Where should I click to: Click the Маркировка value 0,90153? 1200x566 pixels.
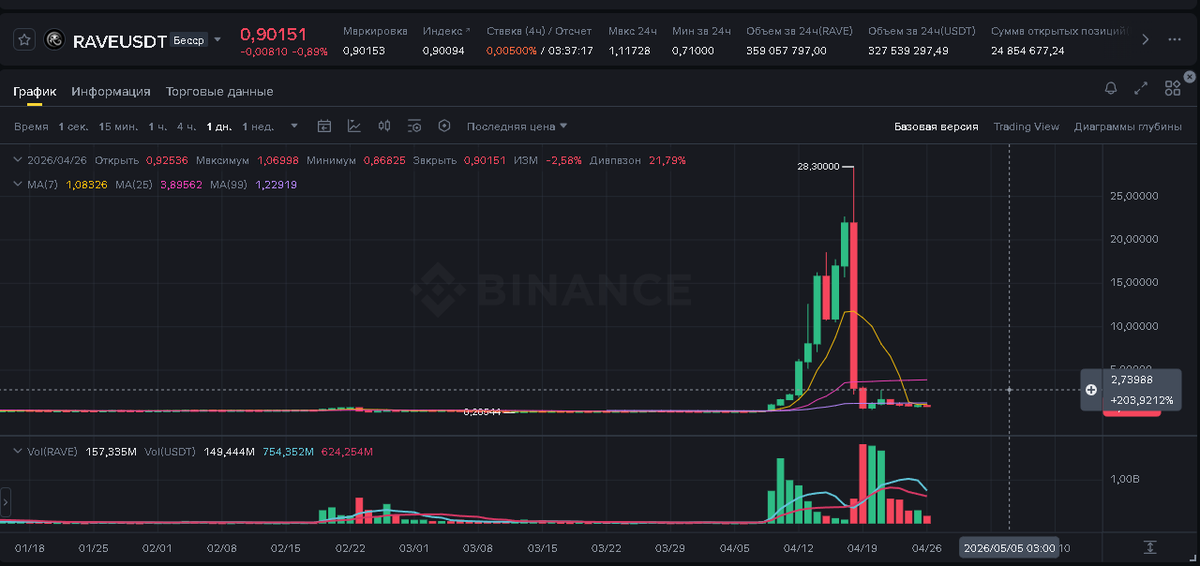[x=362, y=50]
